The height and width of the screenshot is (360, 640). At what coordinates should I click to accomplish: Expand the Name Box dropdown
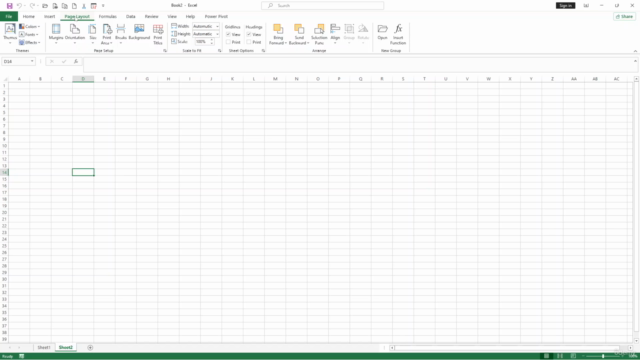point(32,61)
